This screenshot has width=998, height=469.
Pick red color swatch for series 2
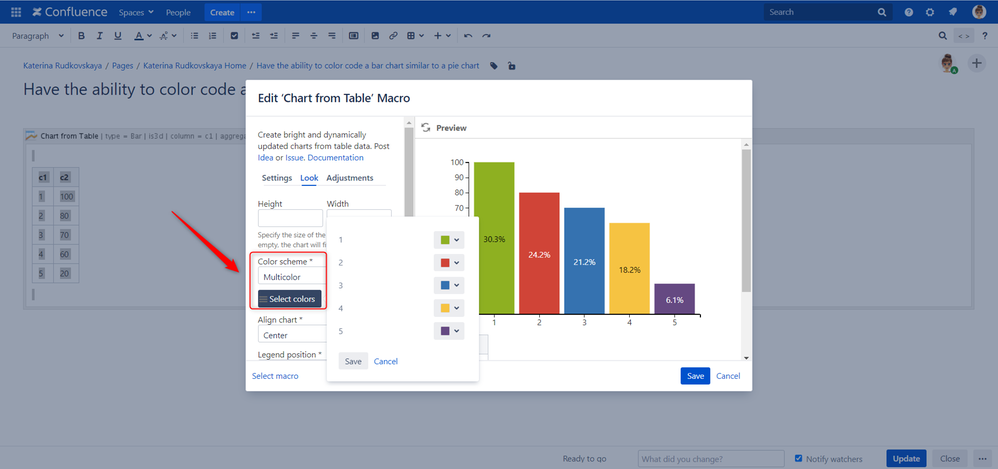point(445,263)
